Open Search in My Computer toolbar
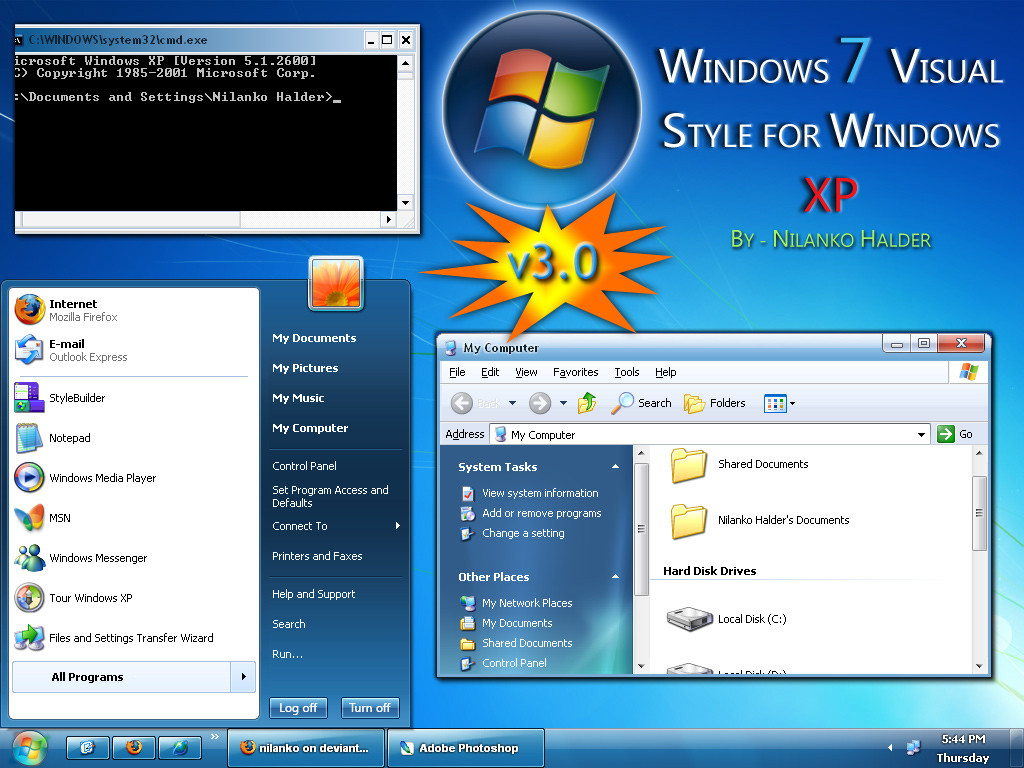This screenshot has height=768, width=1024. (641, 403)
